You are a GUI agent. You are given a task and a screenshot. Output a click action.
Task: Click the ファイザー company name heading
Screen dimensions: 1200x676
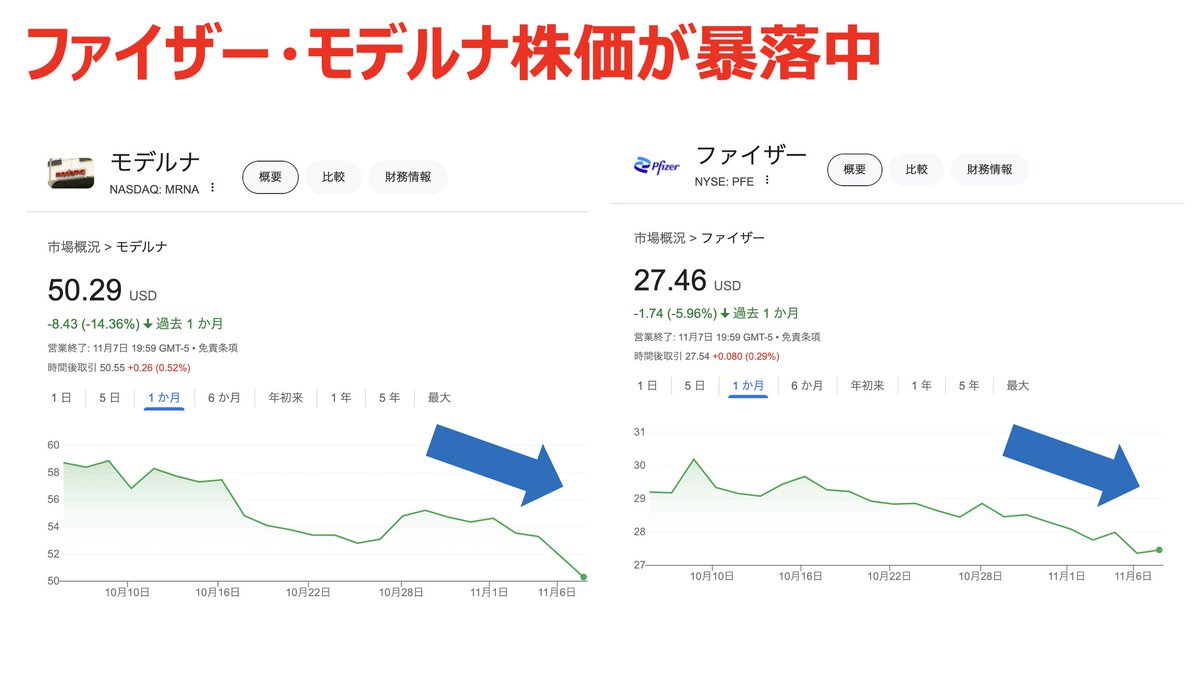point(750,156)
